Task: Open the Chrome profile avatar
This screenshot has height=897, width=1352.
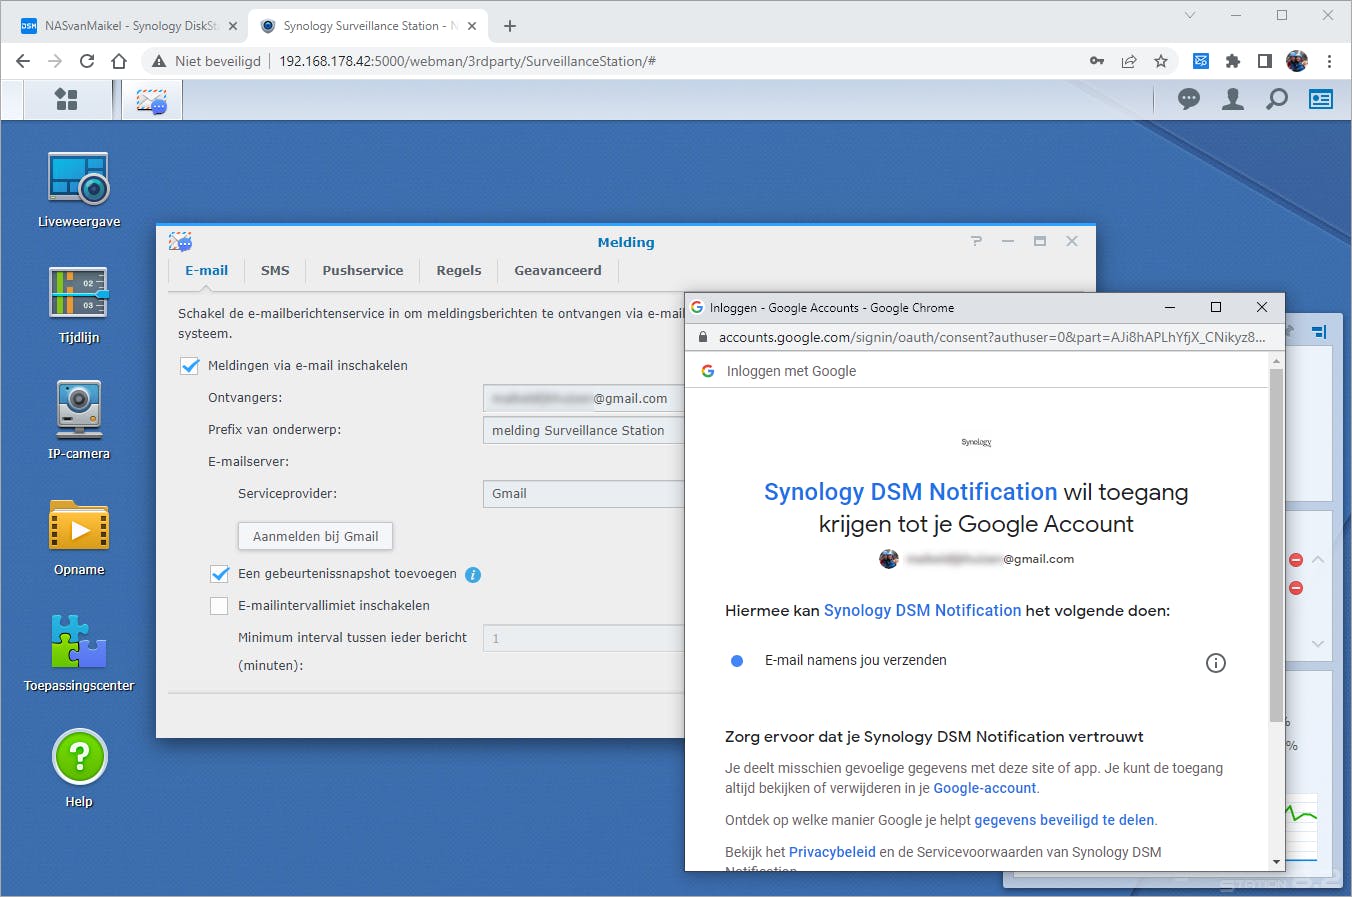Action: (x=1297, y=61)
